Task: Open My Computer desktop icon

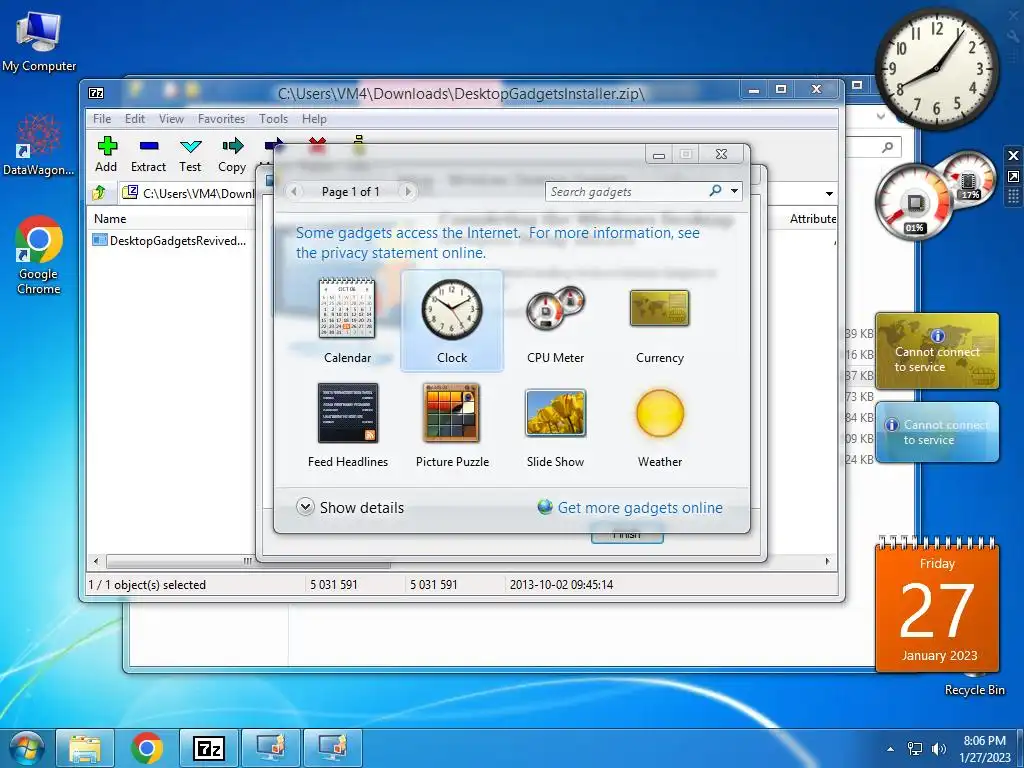Action: pos(39,41)
